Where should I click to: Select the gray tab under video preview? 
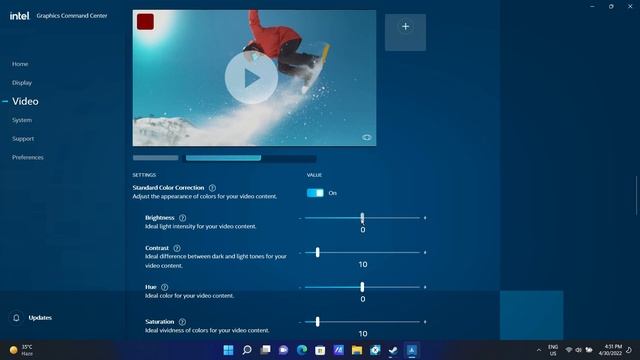pos(156,158)
